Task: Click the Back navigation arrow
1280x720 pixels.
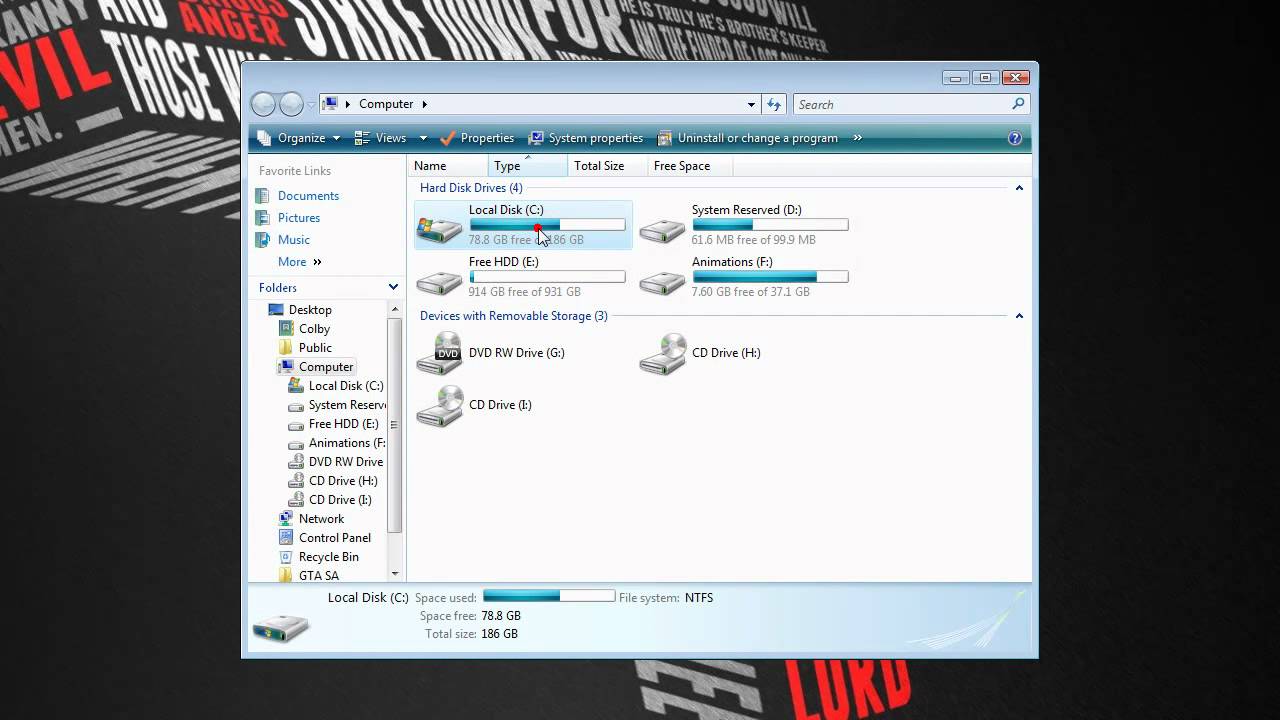Action: pos(263,104)
